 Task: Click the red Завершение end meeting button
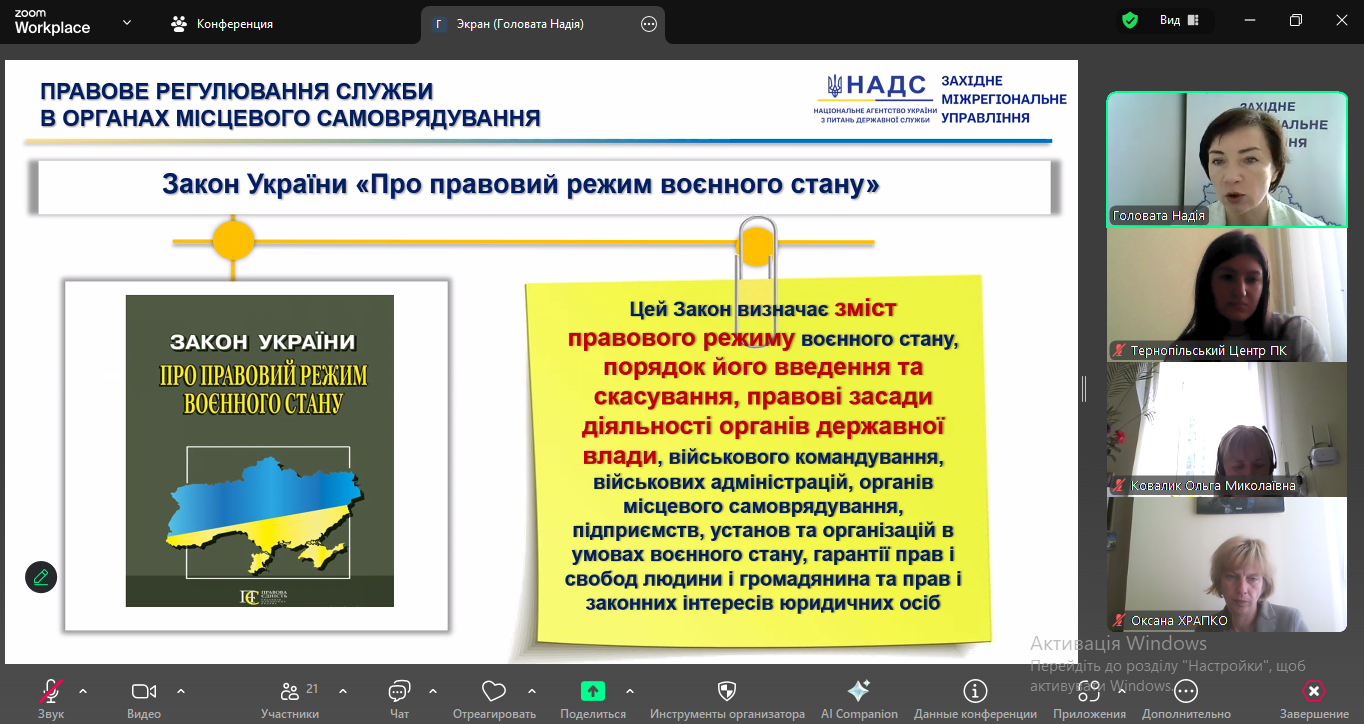coord(1314,698)
